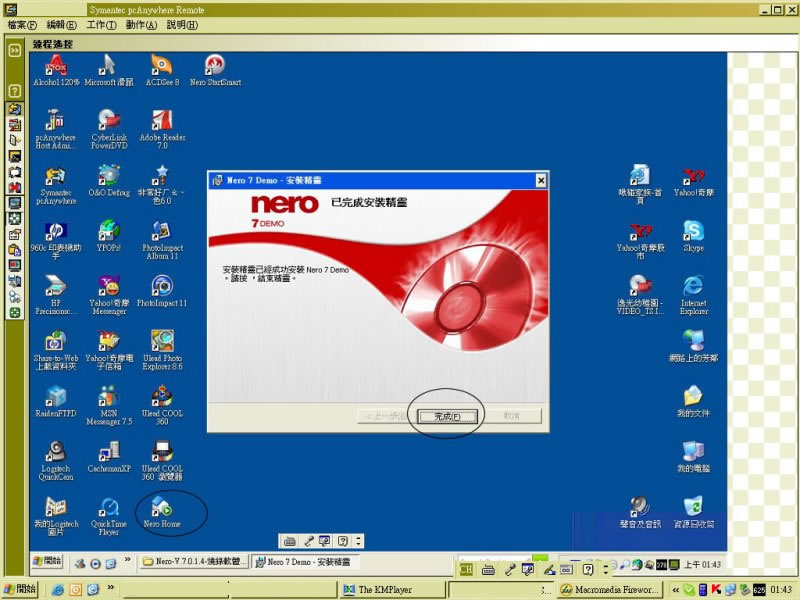This screenshot has height=600, width=800.
Task: Expand pcAnywhere sidebar with top arrow icon
Action: click(14, 50)
